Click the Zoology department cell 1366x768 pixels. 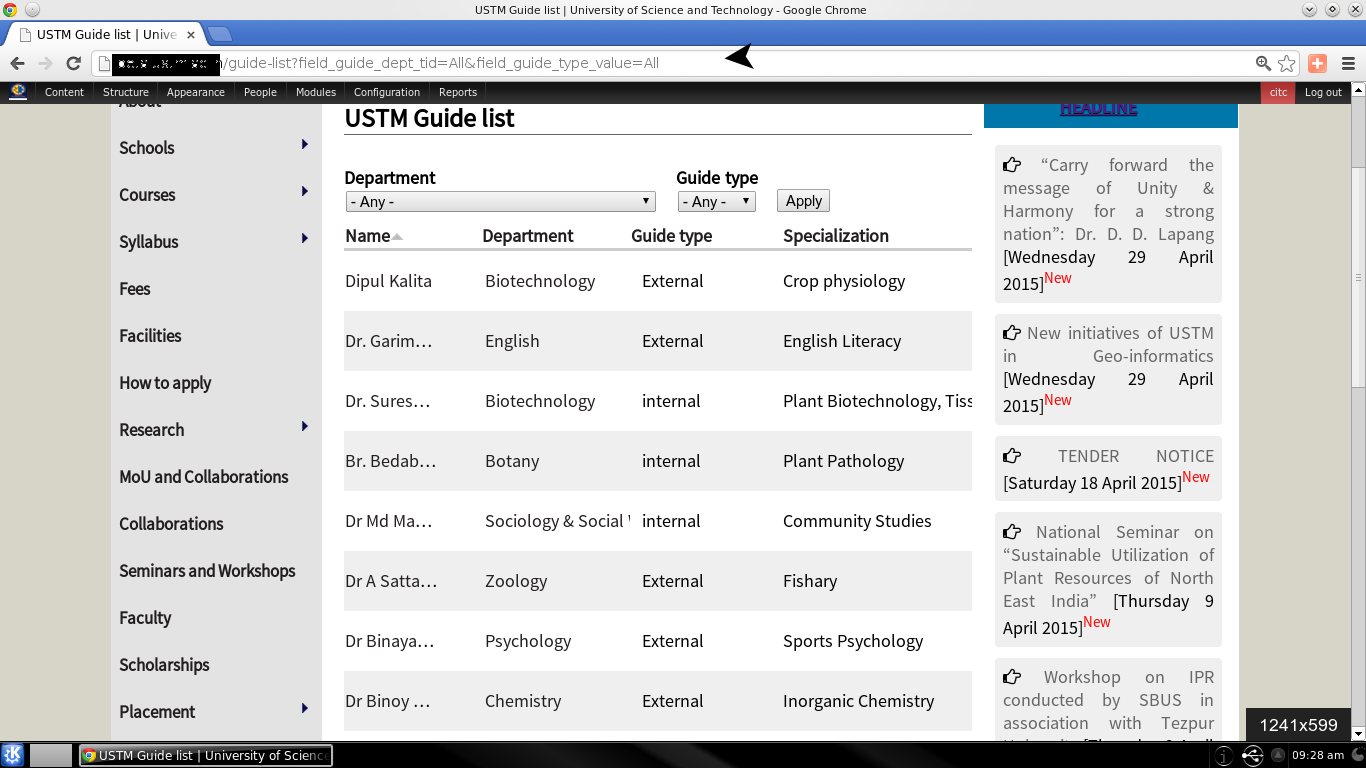[516, 581]
